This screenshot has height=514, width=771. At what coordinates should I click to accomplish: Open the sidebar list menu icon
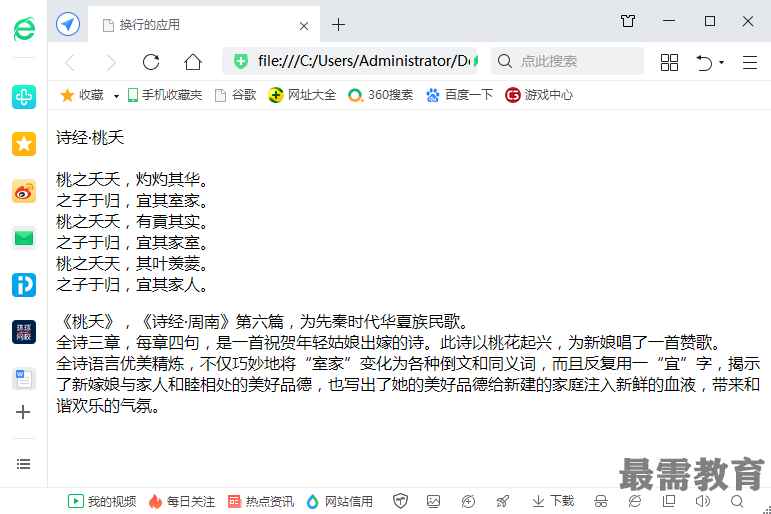[23, 464]
